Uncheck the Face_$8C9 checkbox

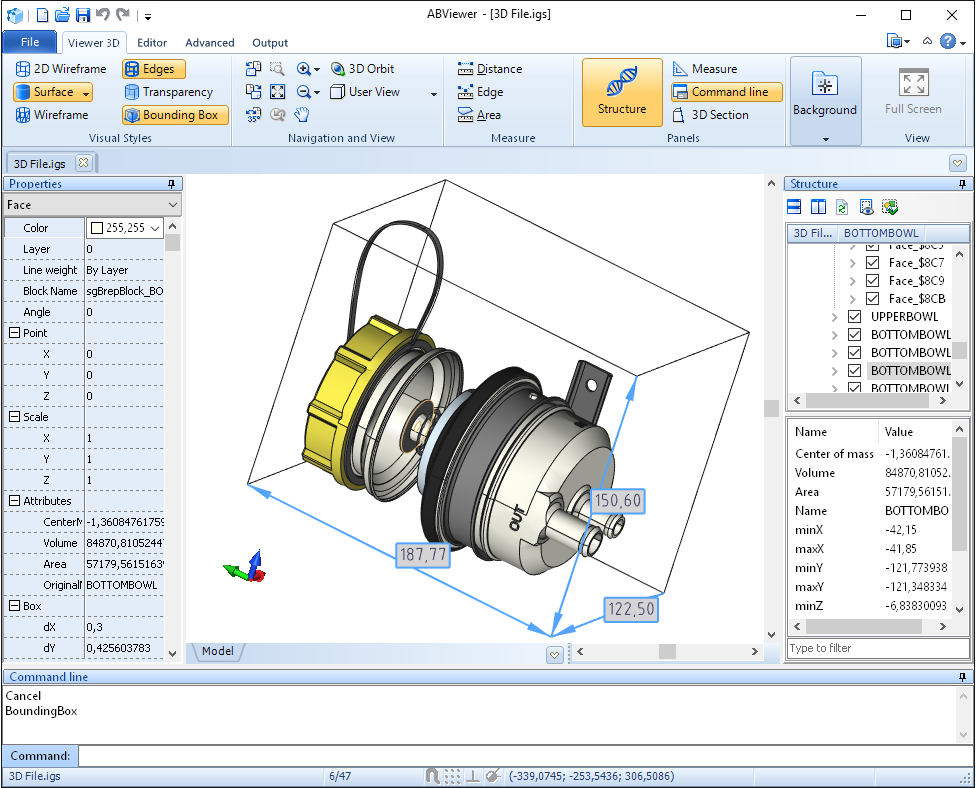(872, 281)
